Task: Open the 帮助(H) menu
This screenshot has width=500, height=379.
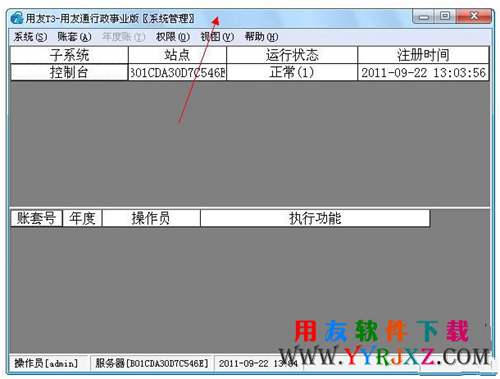Action: pyautogui.click(x=261, y=37)
